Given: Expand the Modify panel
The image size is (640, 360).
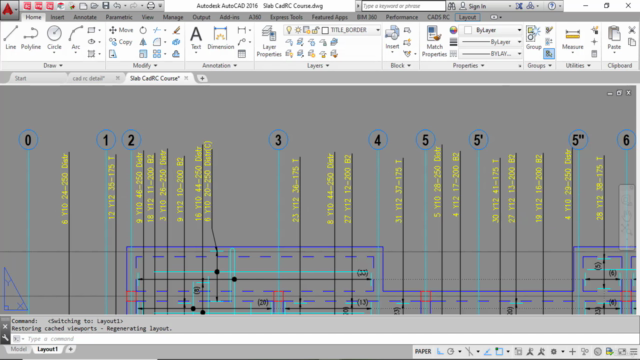Looking at the screenshot, I should pos(145,65).
